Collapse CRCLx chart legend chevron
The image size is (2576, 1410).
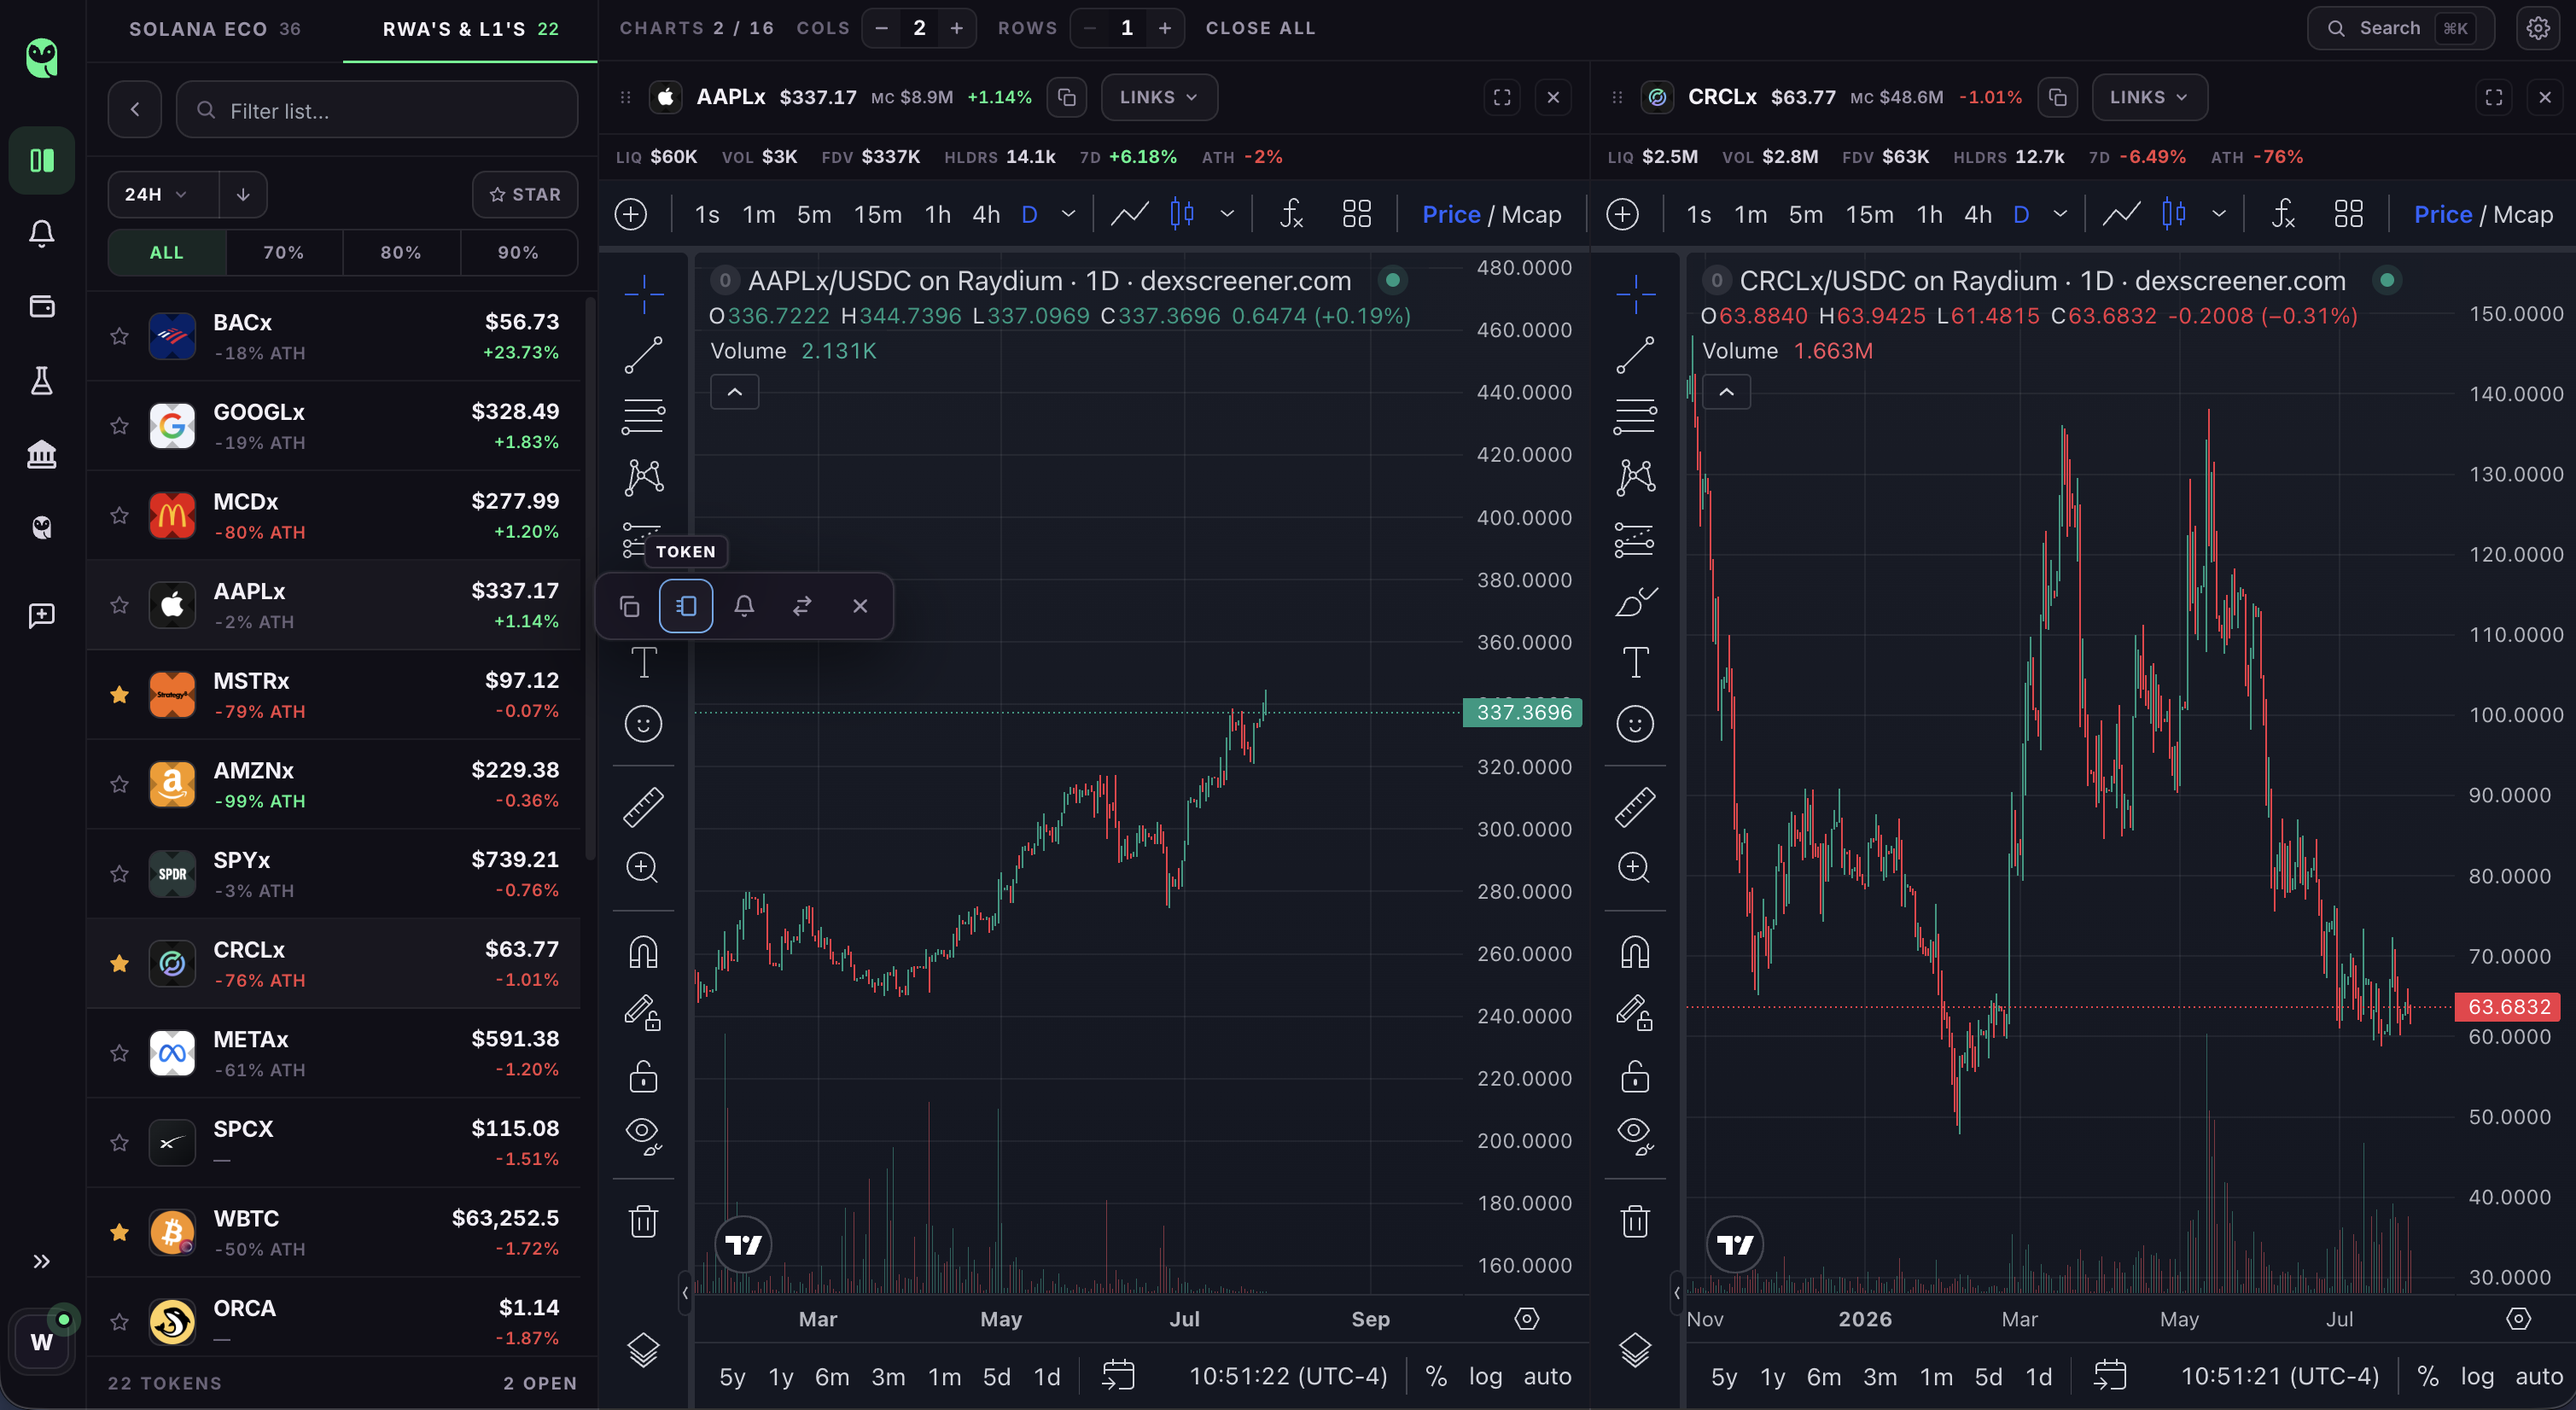(1727, 392)
